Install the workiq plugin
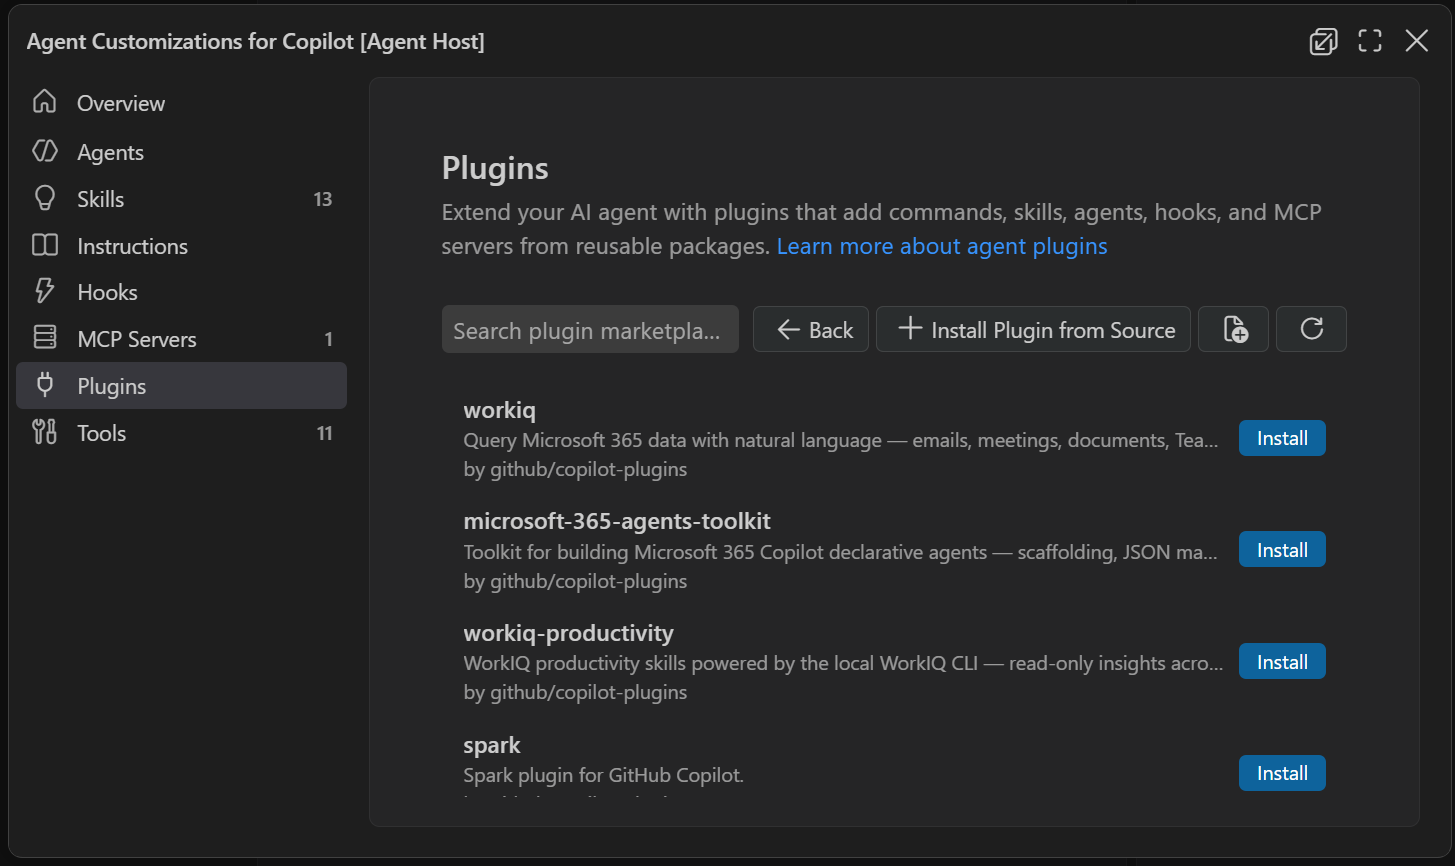The width and height of the screenshot is (1455, 866). coord(1282,438)
